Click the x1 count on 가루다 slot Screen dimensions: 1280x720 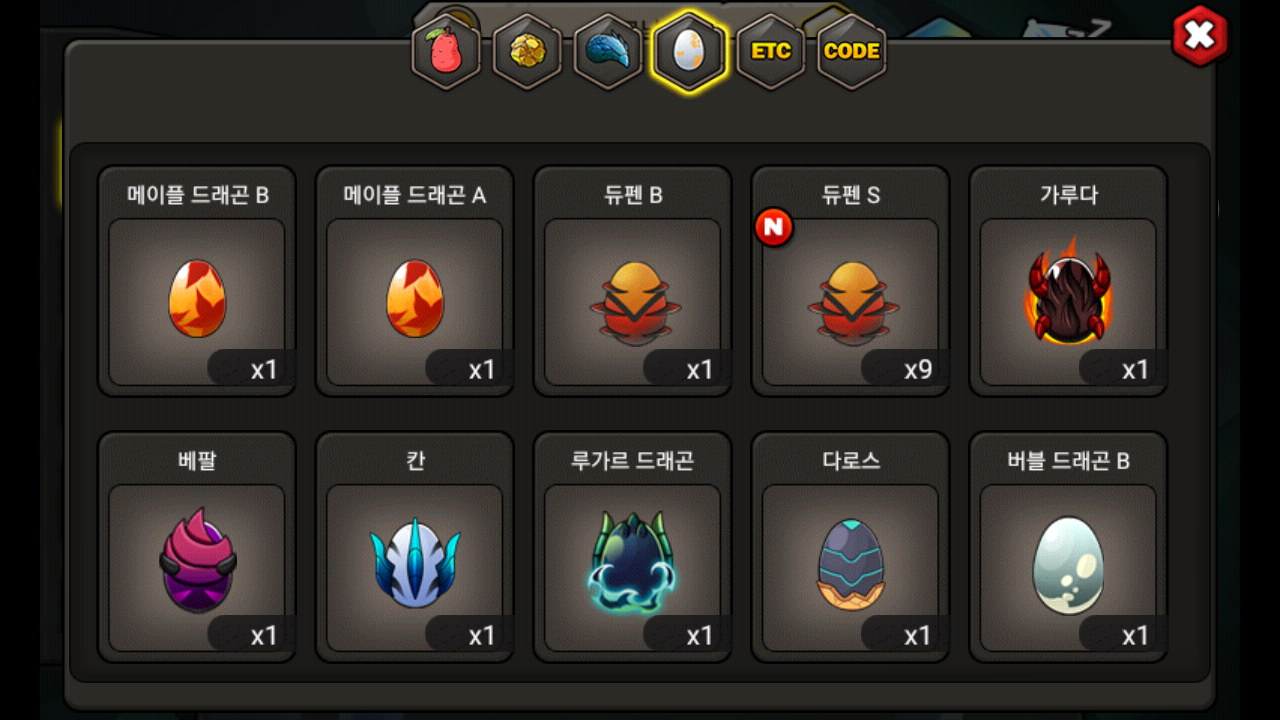coord(1135,370)
